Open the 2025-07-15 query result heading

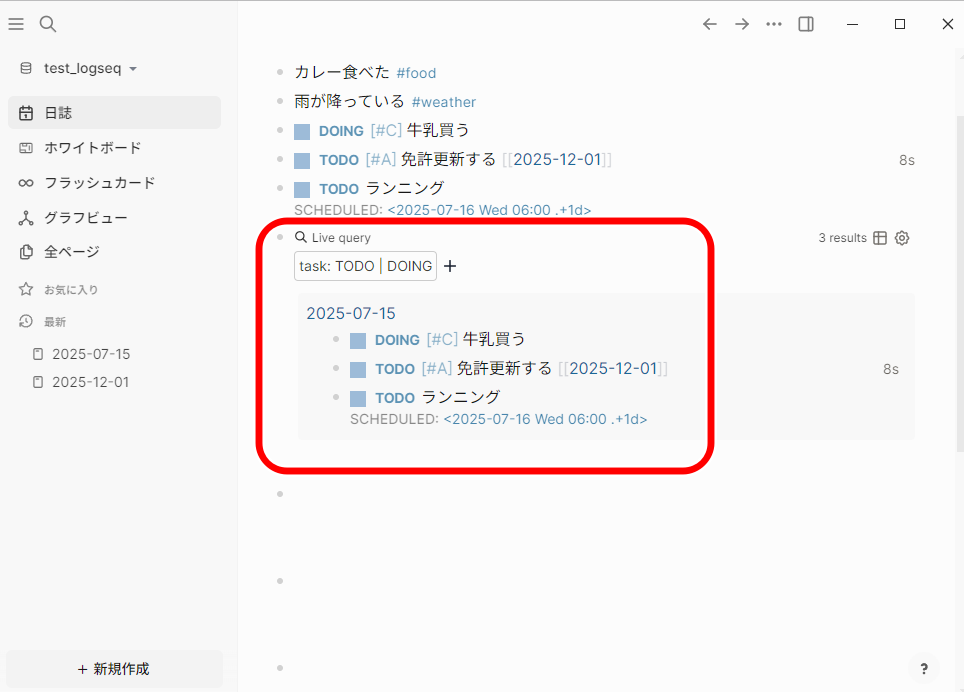(x=351, y=313)
